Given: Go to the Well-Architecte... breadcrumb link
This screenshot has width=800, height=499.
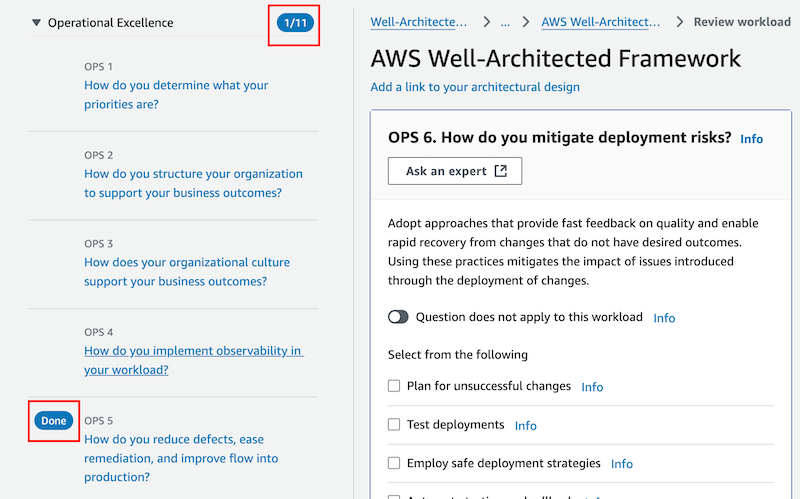Looking at the screenshot, I should [x=418, y=22].
